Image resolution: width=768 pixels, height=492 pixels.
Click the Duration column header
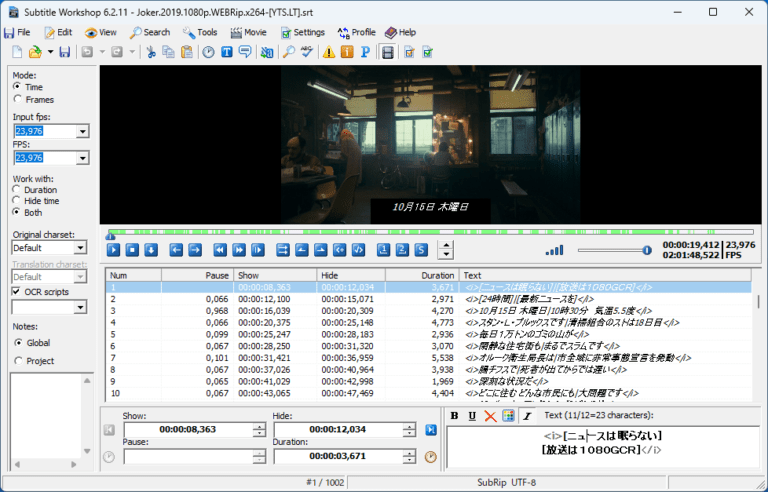(422, 275)
